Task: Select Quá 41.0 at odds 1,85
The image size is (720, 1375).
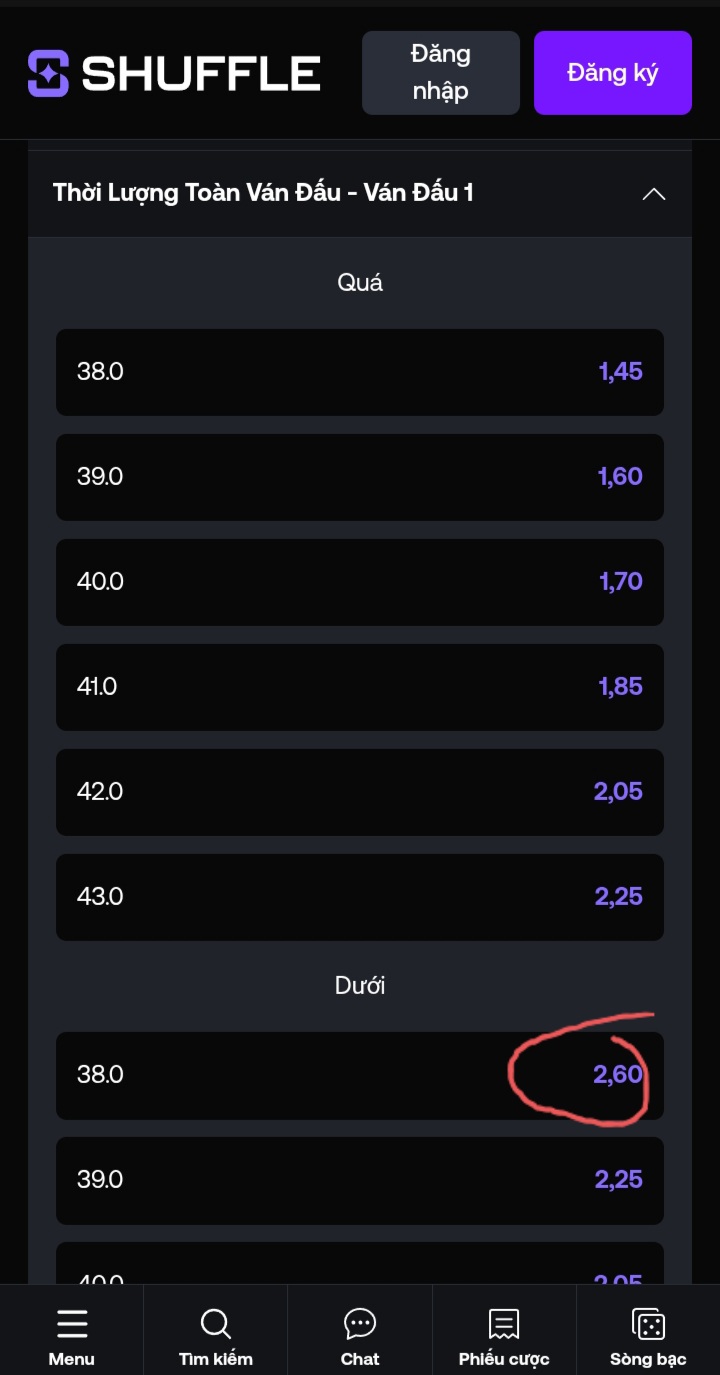Action: click(x=360, y=687)
